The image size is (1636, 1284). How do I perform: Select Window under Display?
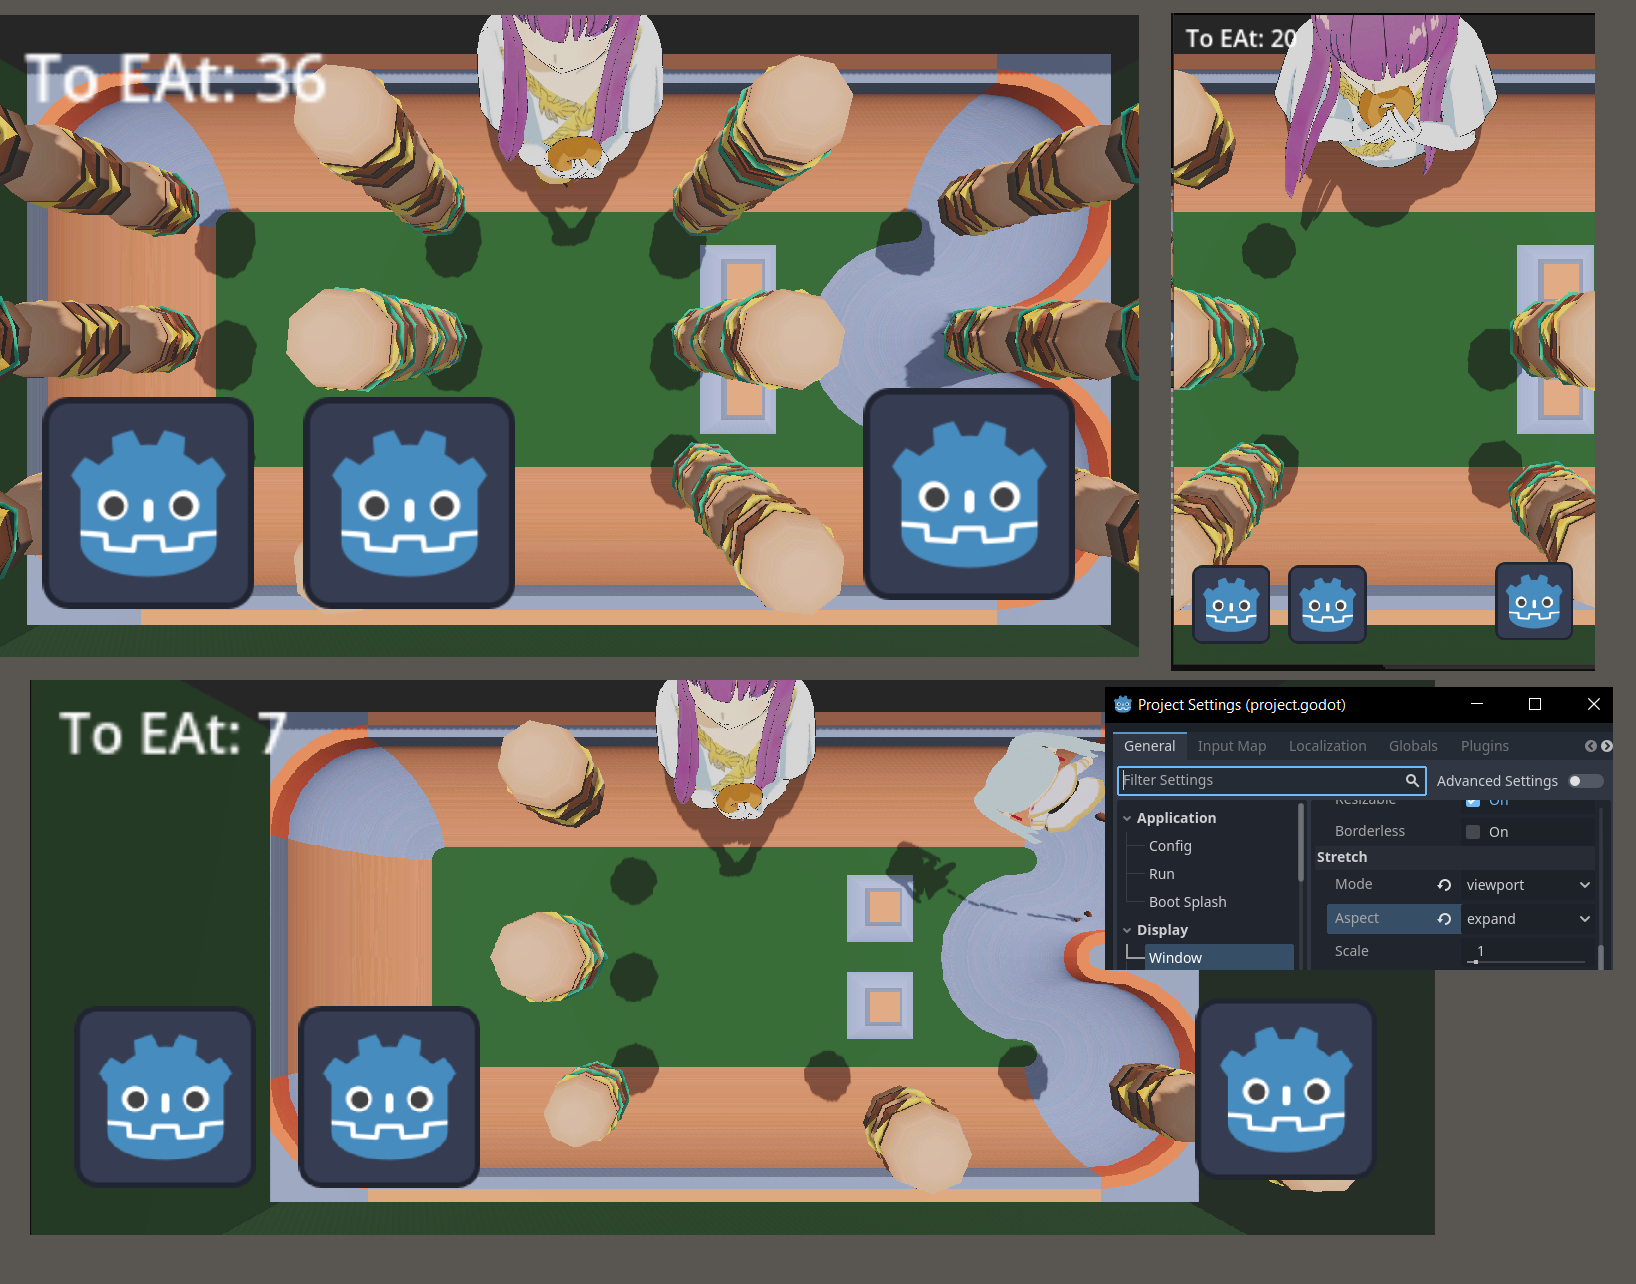click(x=1219, y=958)
